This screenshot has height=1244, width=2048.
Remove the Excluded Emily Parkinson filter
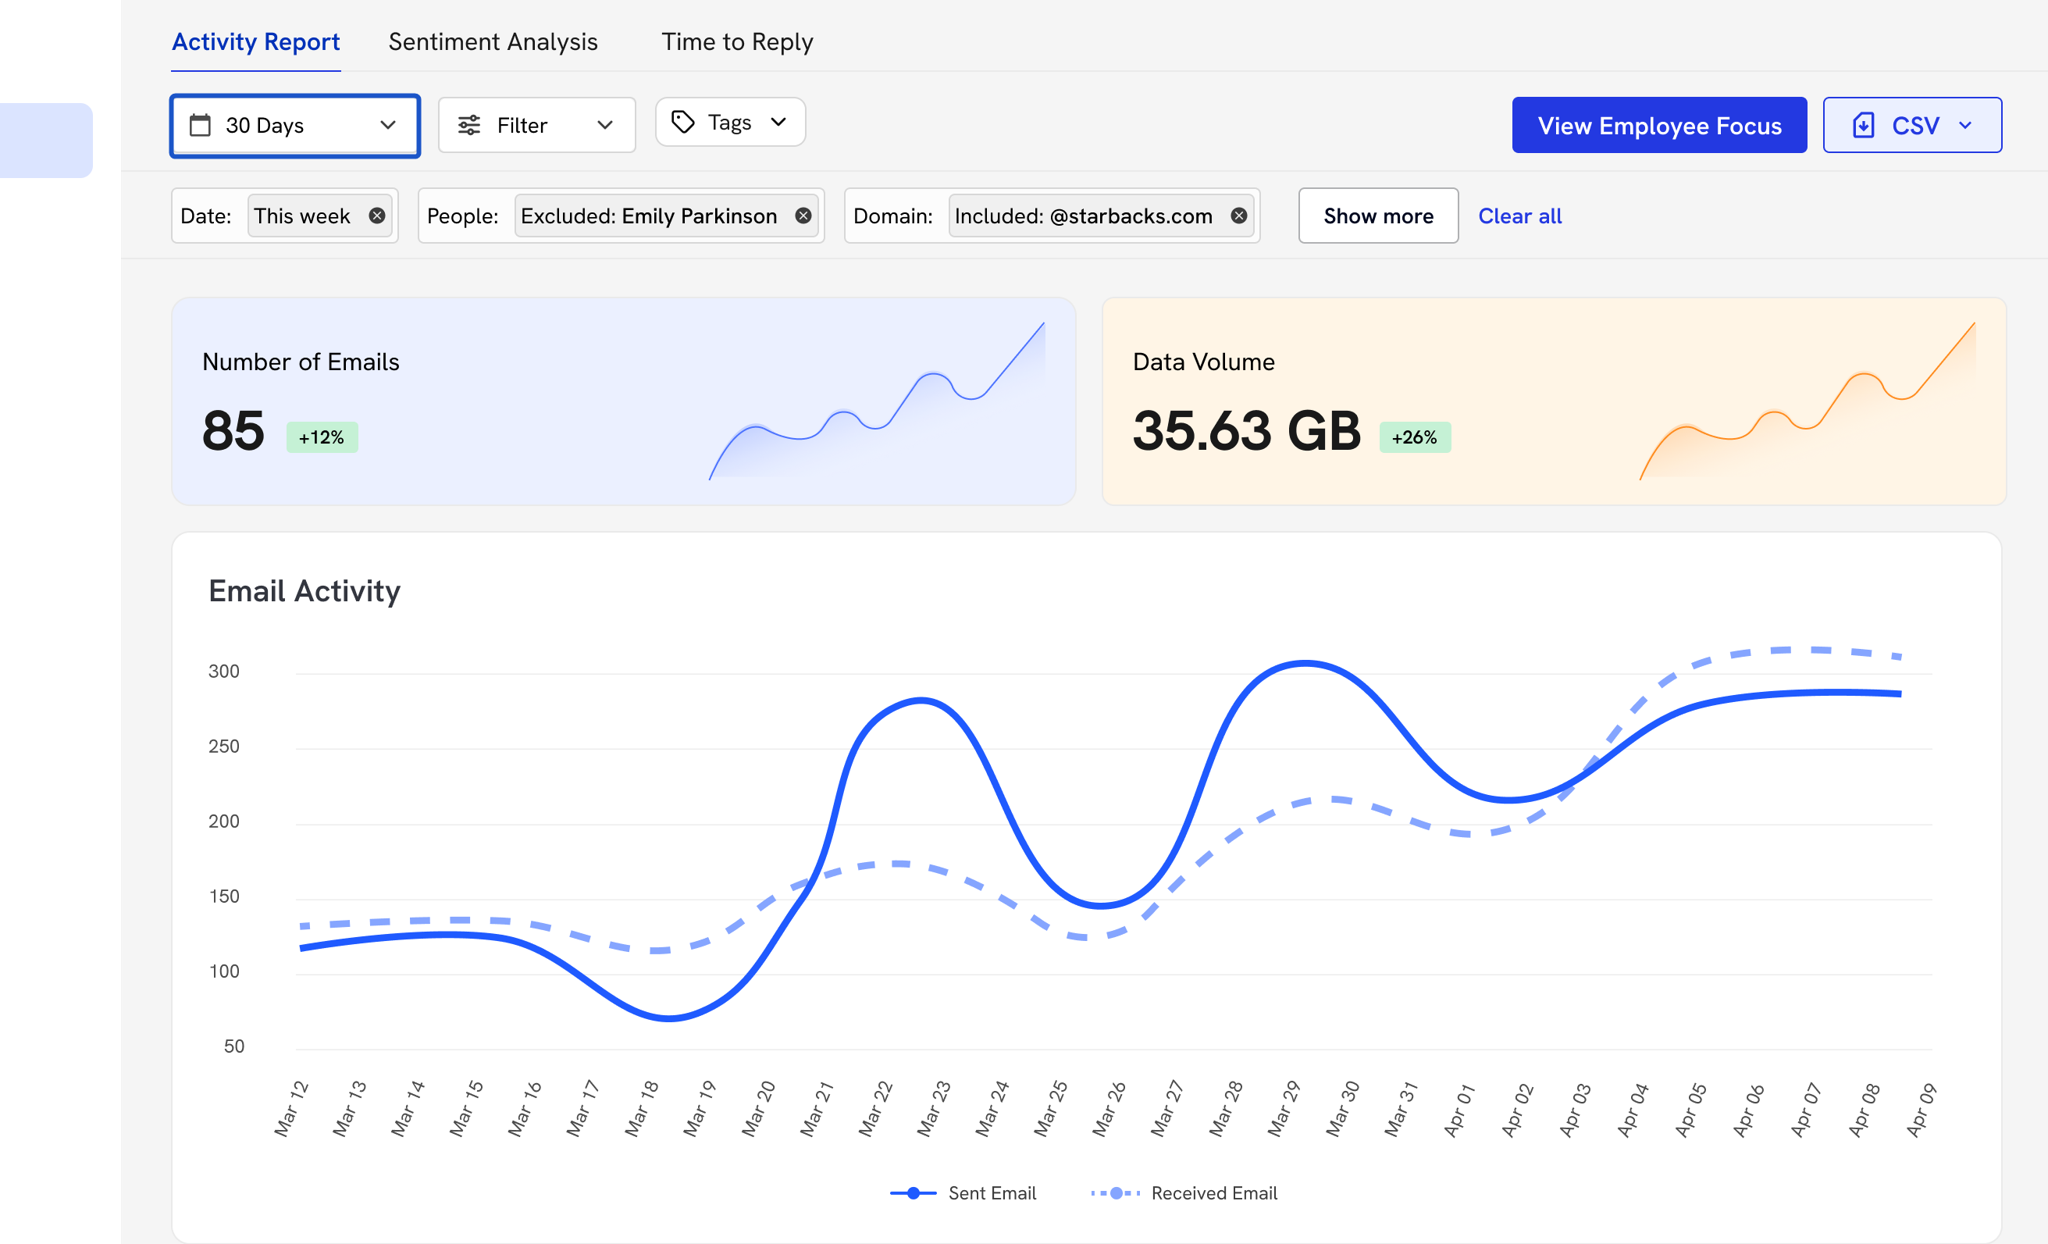click(803, 216)
